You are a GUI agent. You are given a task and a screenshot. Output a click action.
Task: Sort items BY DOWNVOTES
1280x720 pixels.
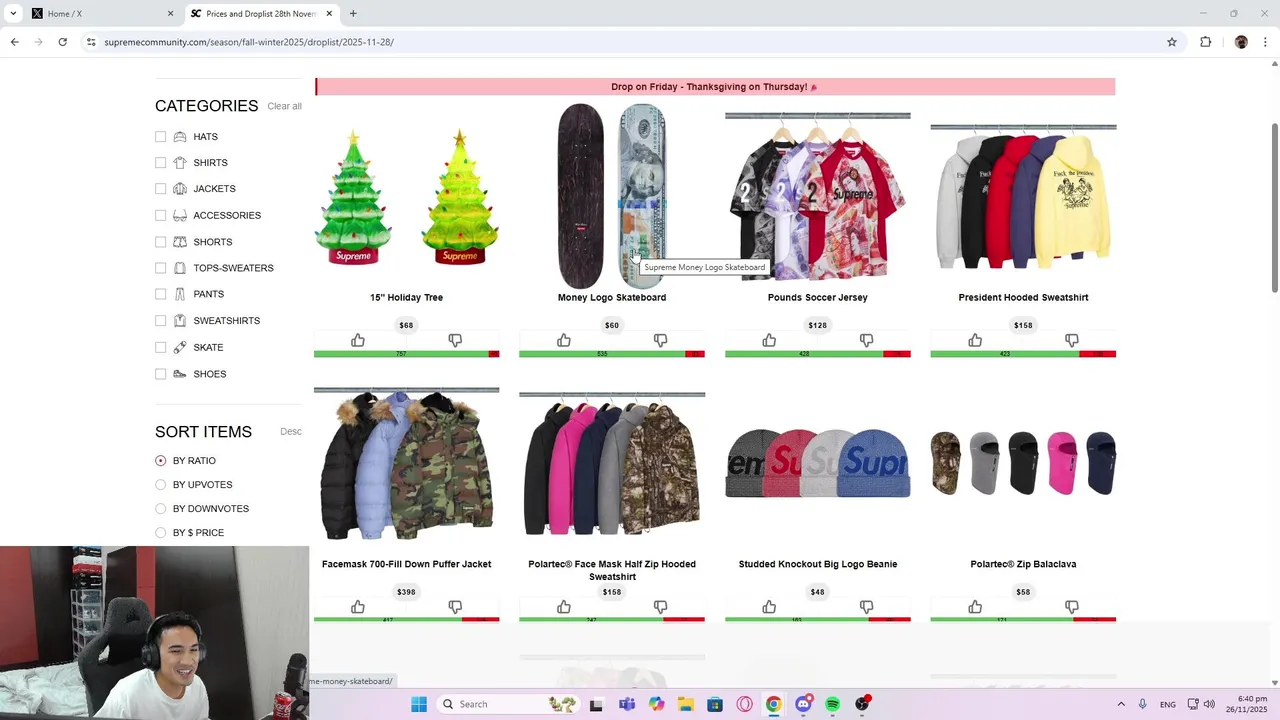pyautogui.click(x=160, y=509)
